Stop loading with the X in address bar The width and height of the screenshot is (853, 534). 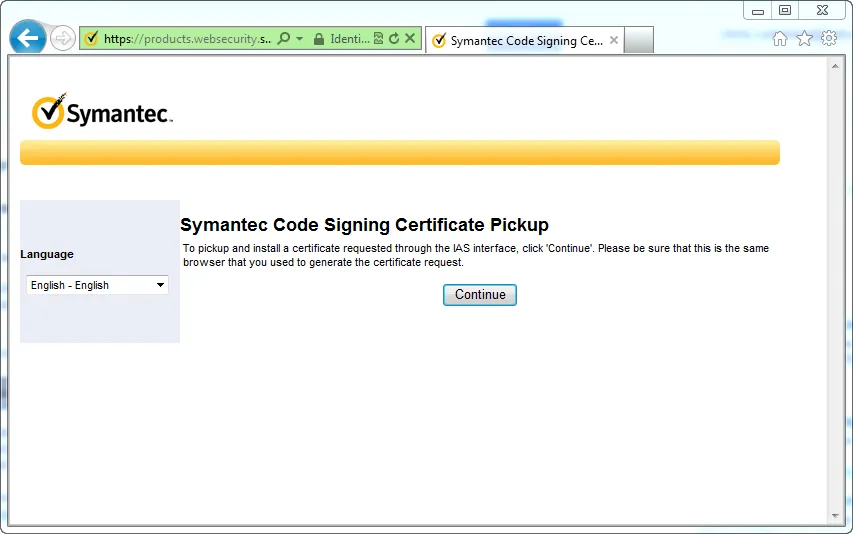(x=410, y=39)
